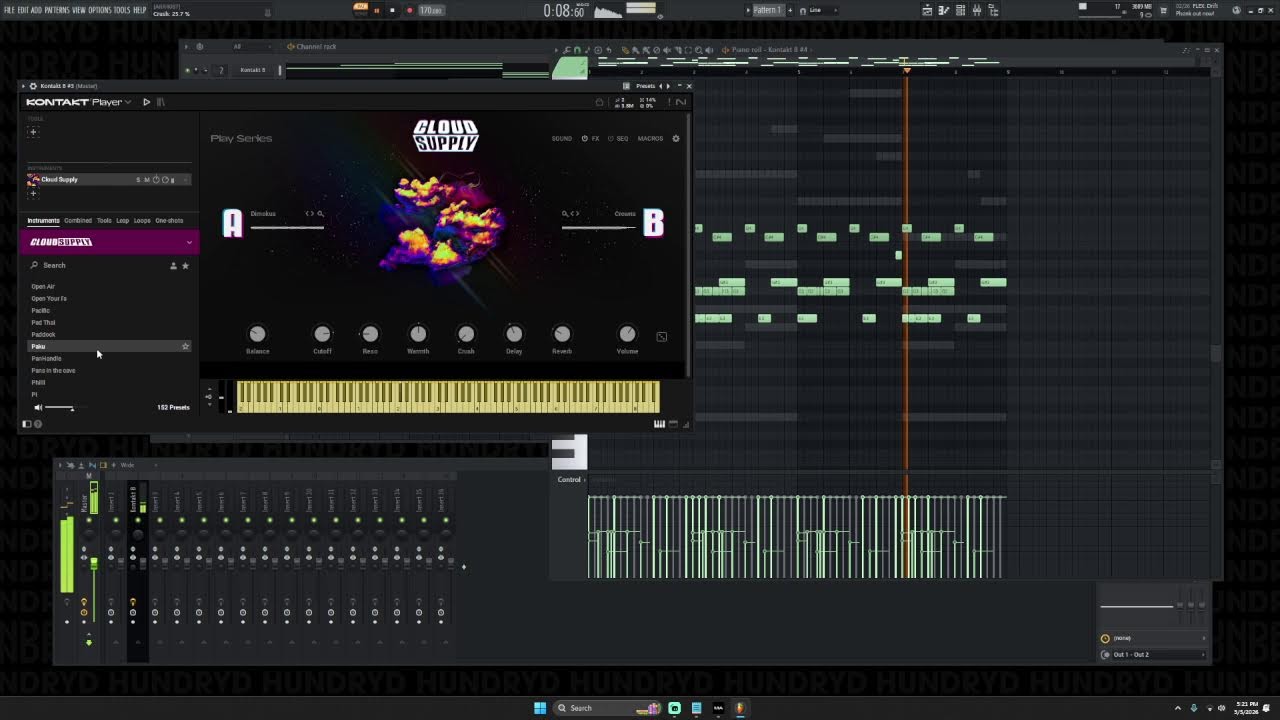This screenshot has height=720, width=1280.
Task: Show user presets with person filter
Action: coord(173,265)
